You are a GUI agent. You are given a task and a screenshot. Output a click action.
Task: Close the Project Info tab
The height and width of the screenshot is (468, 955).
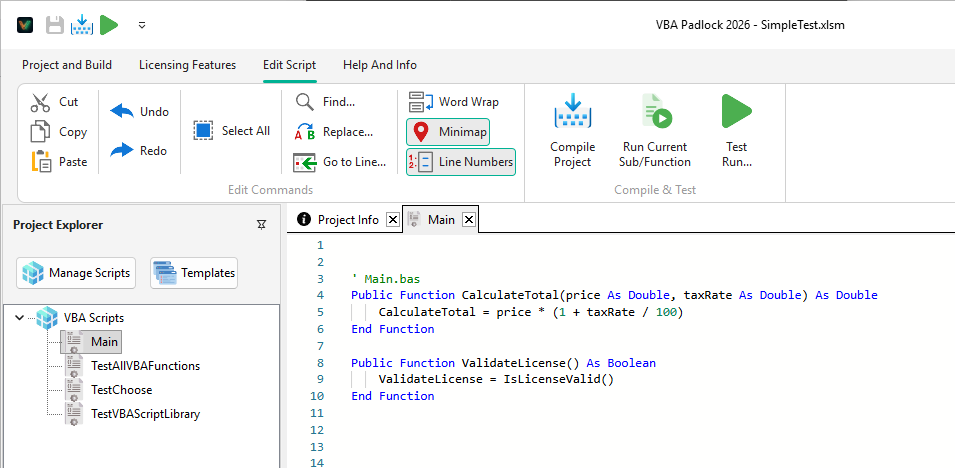393,219
